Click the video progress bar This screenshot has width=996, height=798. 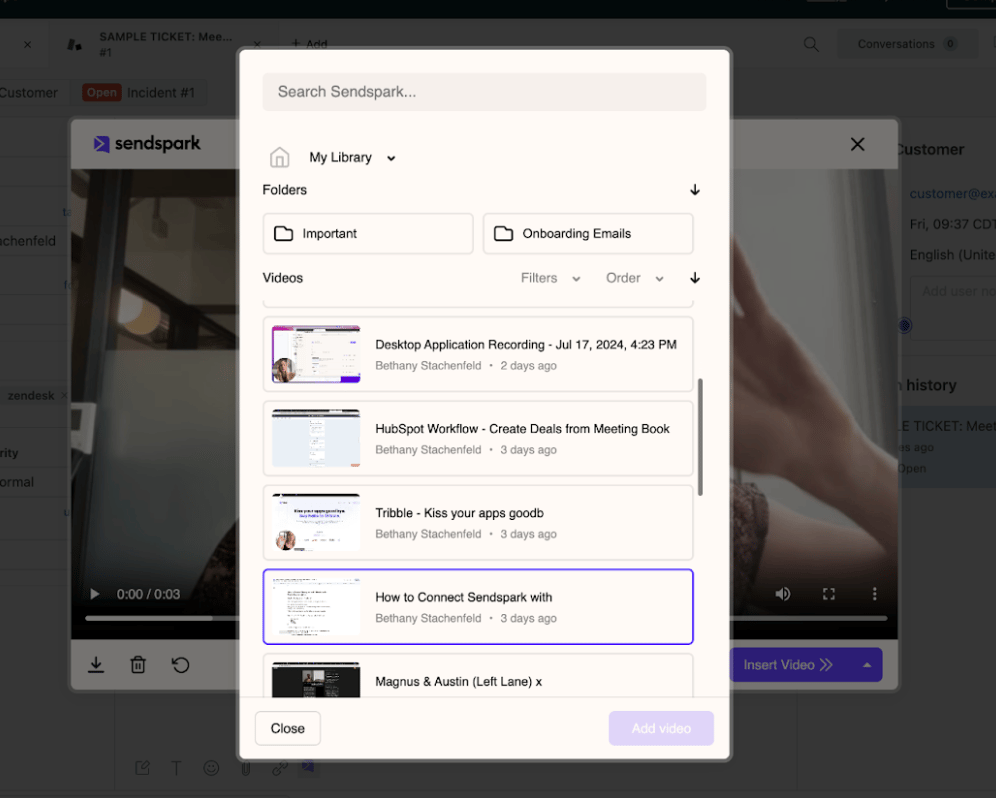coord(162,618)
